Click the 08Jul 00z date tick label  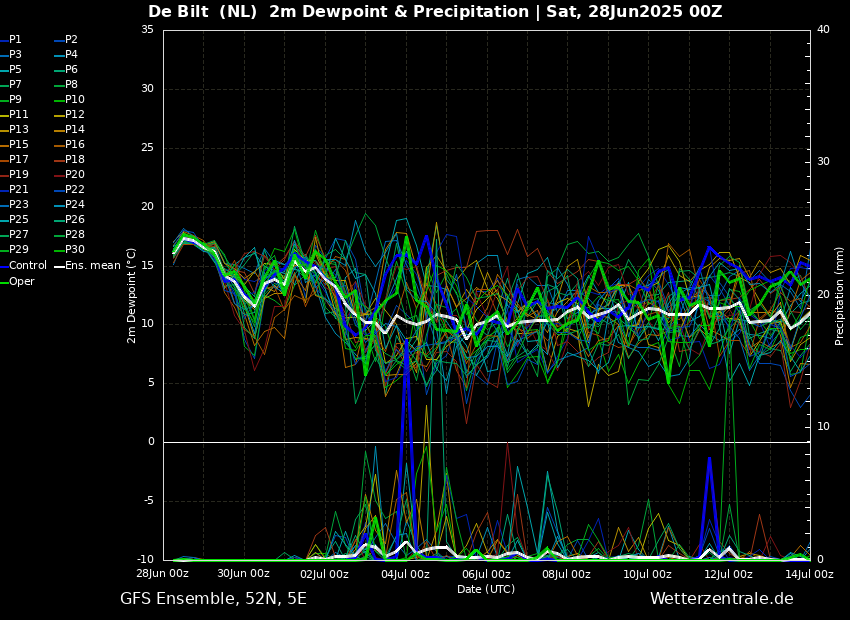click(566, 574)
